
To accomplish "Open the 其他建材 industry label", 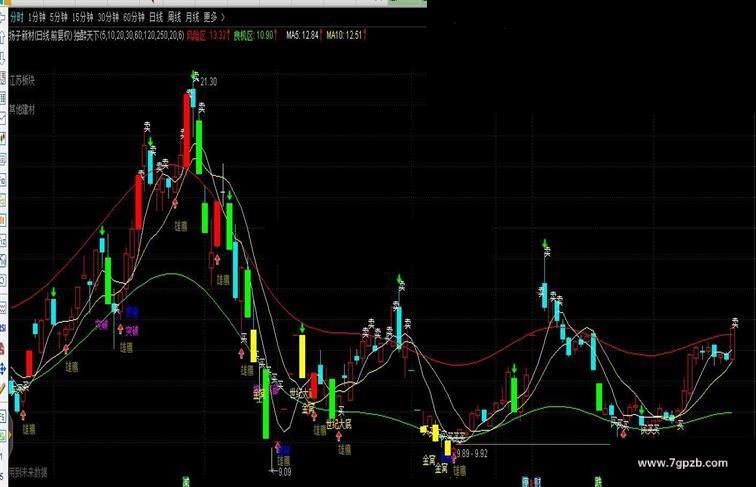I will (x=22, y=109).
